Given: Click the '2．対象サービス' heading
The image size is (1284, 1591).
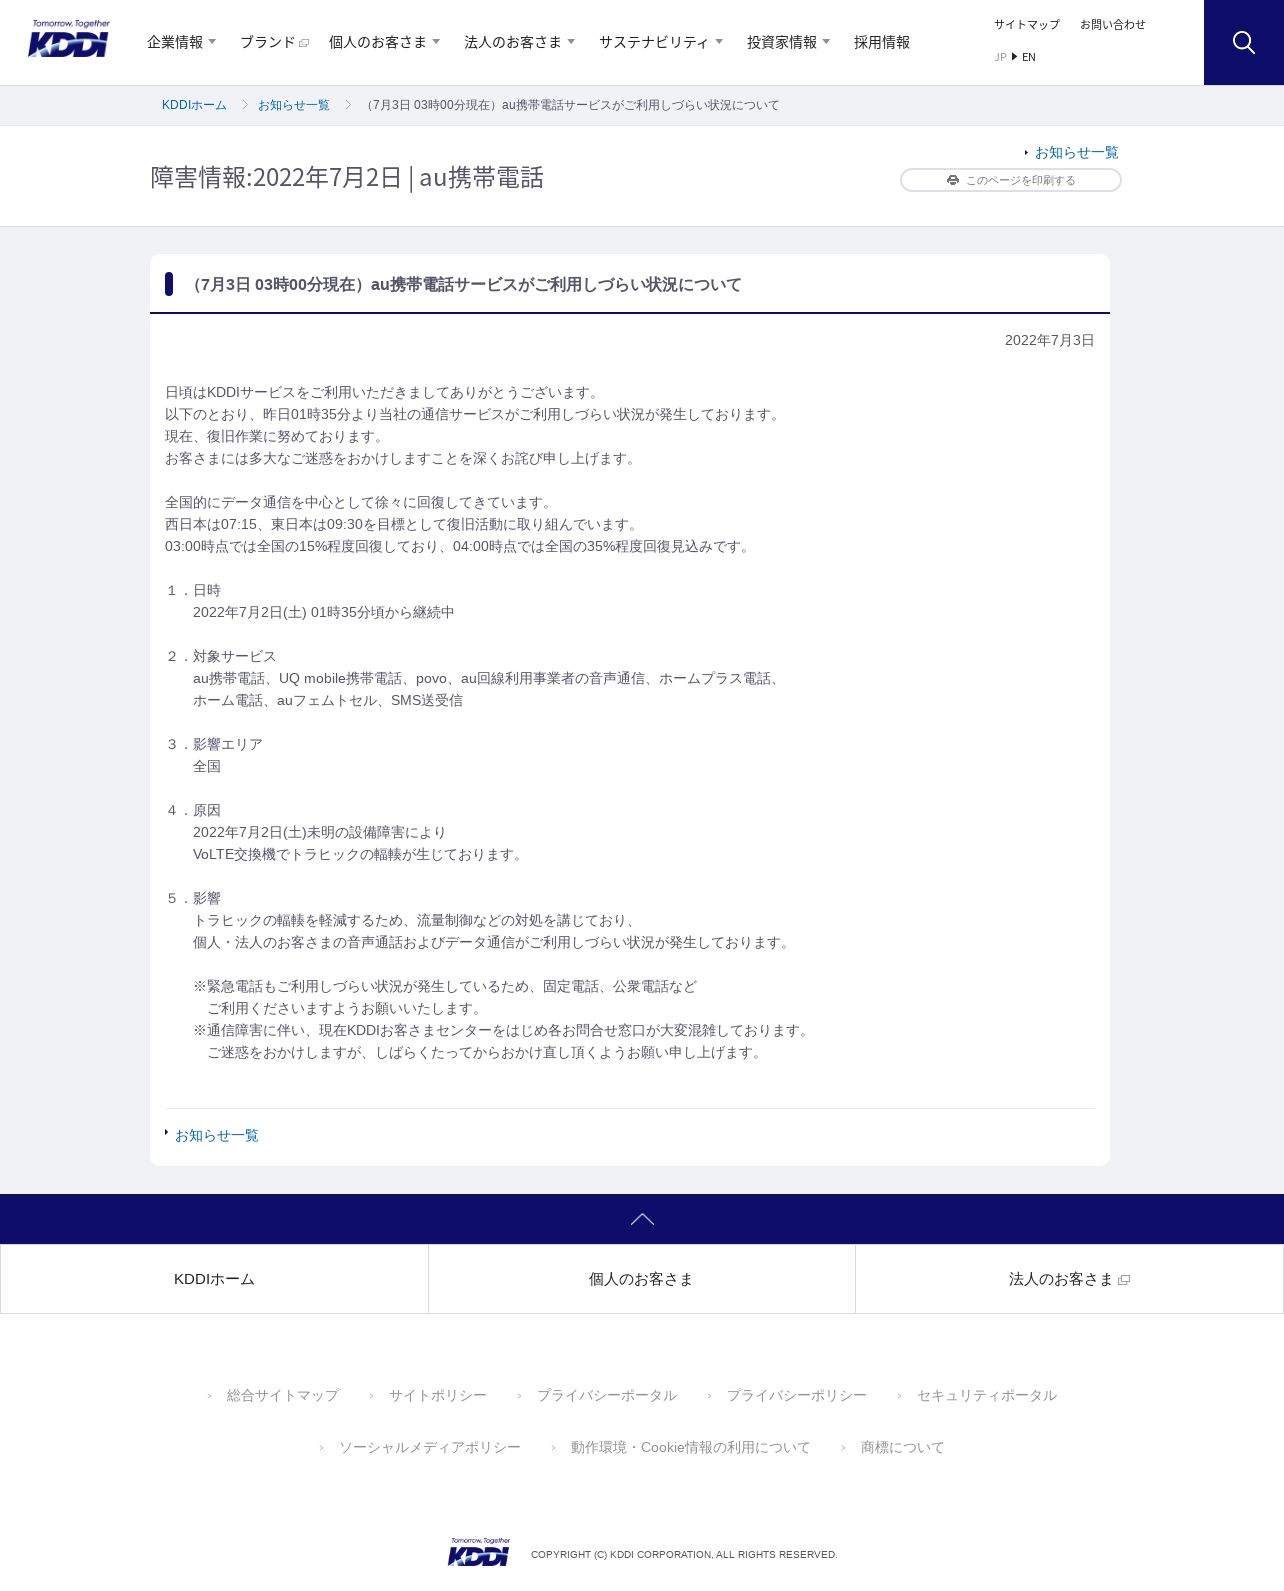Looking at the screenshot, I should [221, 656].
